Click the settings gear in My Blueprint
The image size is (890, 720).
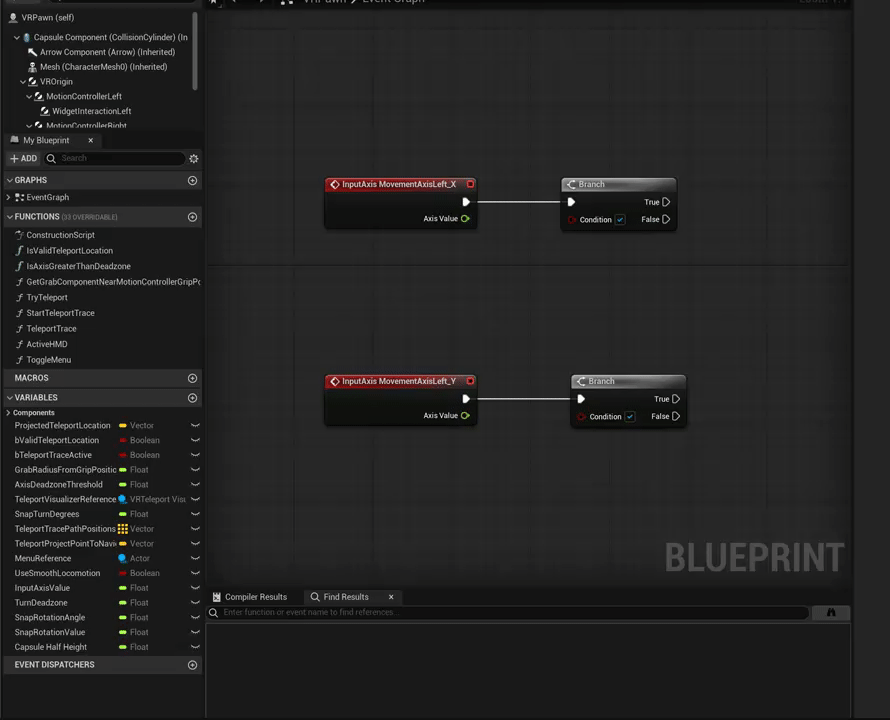(194, 158)
